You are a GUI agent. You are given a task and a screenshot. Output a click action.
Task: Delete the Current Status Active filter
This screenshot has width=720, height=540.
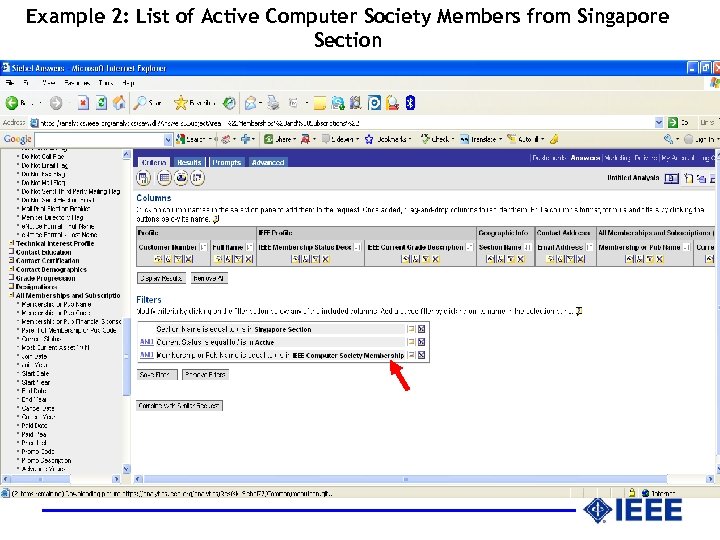[x=421, y=342]
